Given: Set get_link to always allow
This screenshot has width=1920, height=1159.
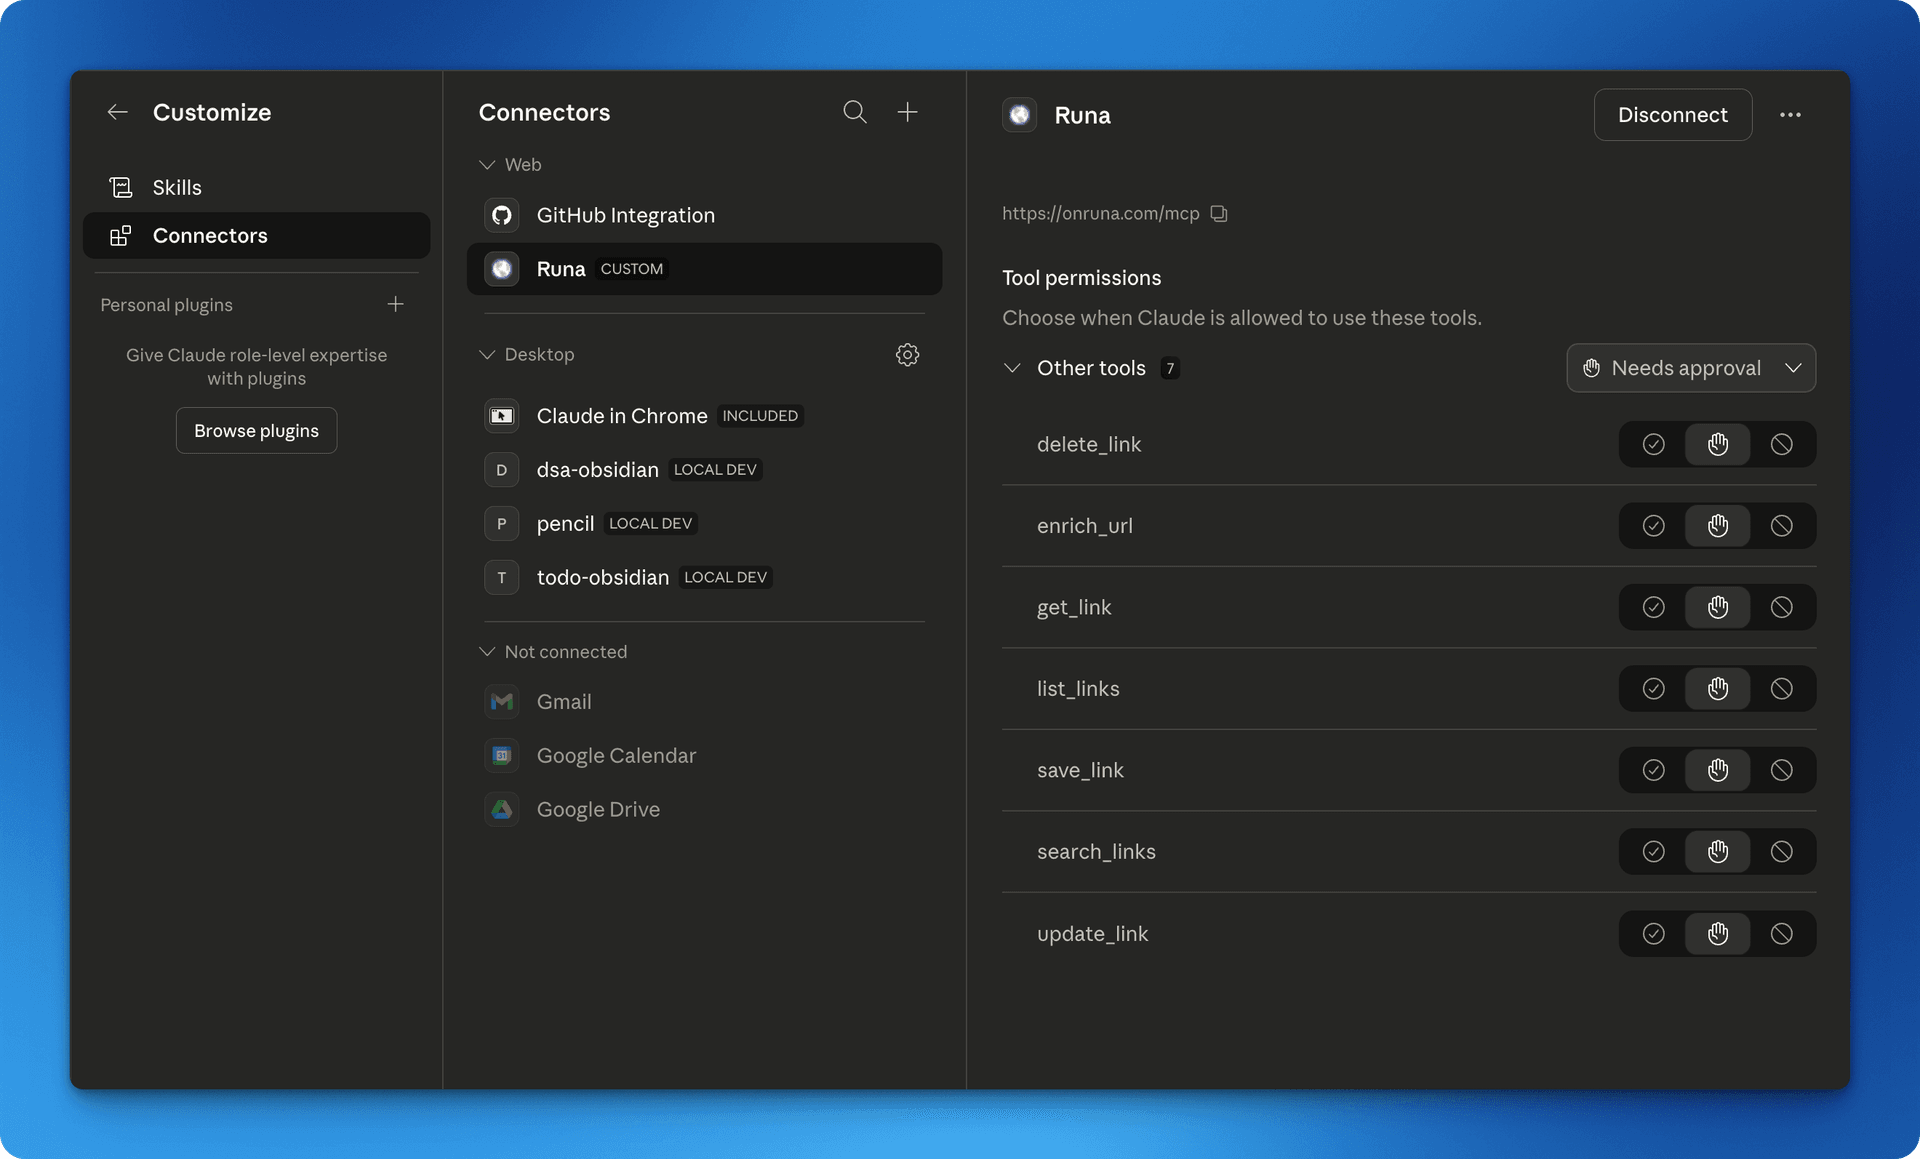Looking at the screenshot, I should (1653, 607).
